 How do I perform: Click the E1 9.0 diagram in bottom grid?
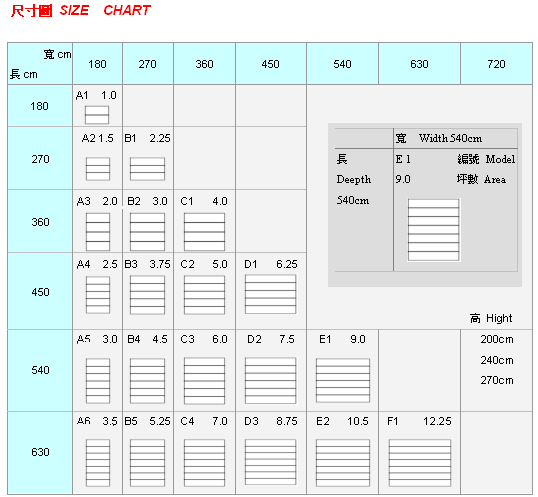point(343,380)
